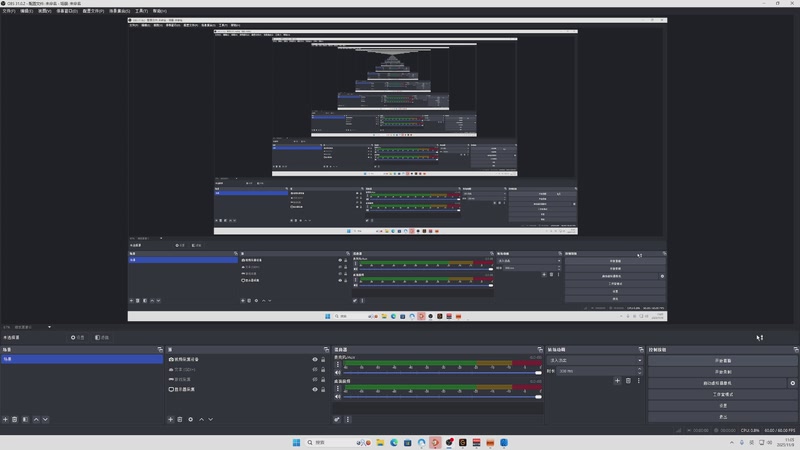Float the Controls dock panel

pos(796,349)
